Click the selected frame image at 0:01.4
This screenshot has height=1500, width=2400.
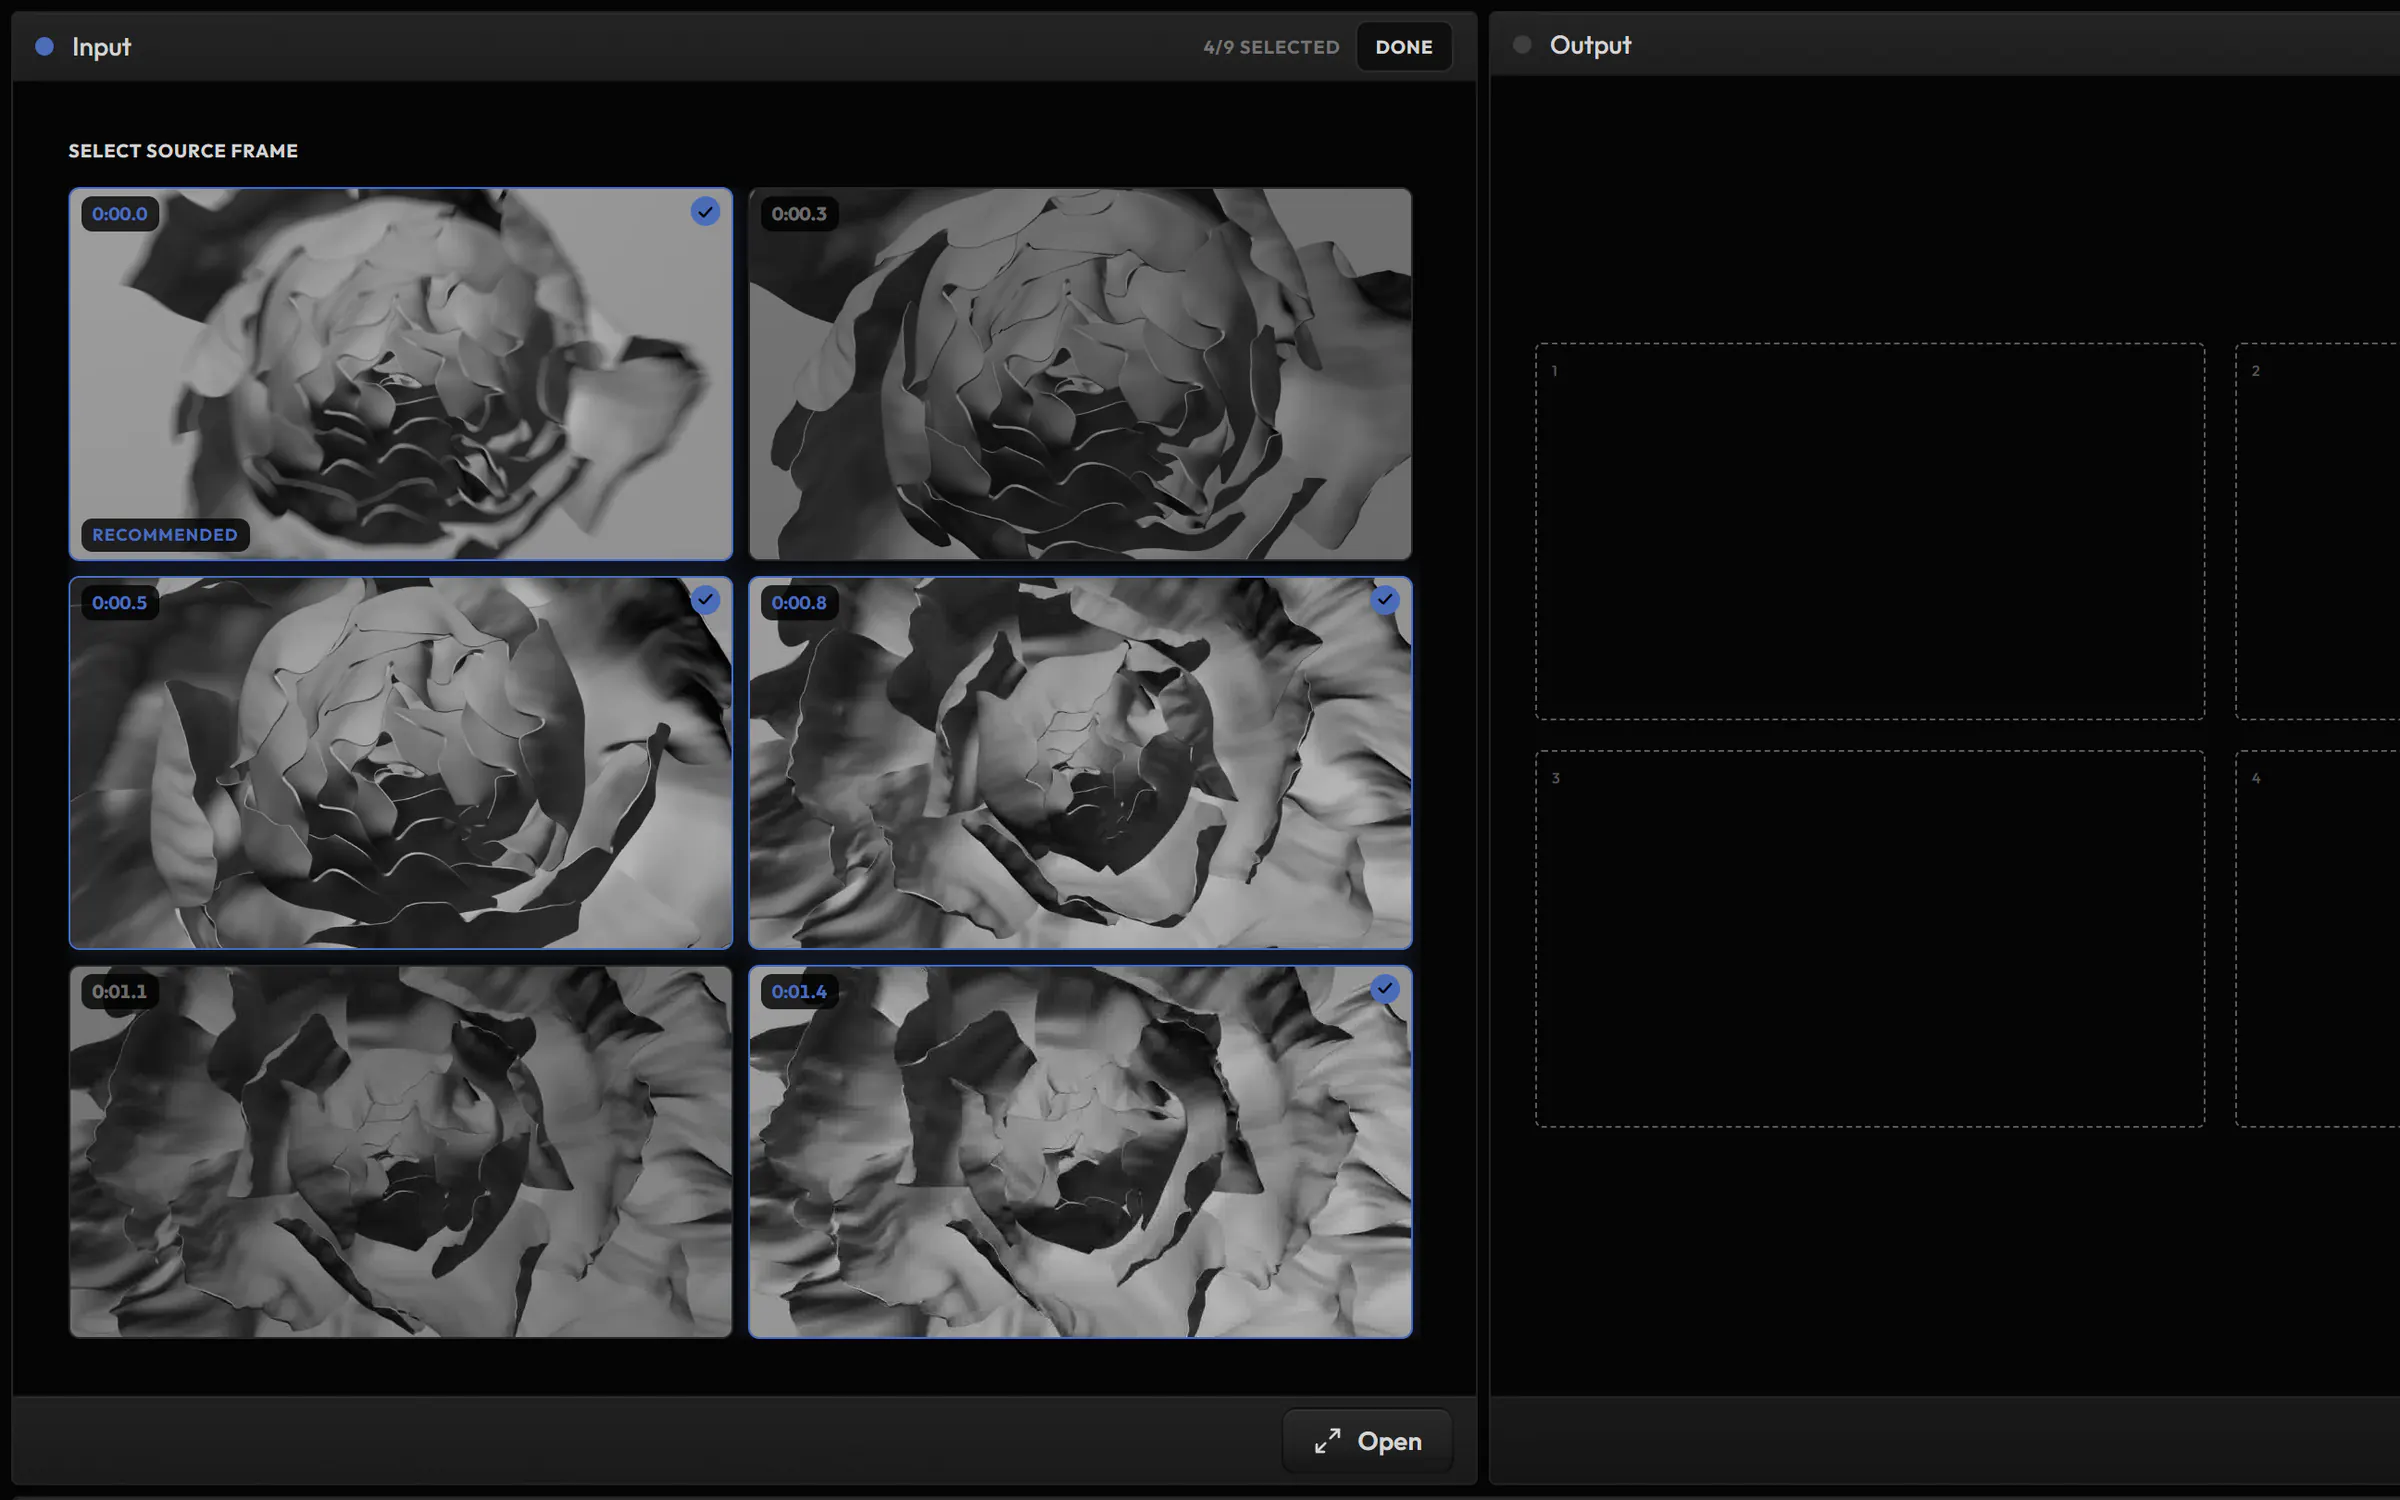(x=1080, y=1152)
